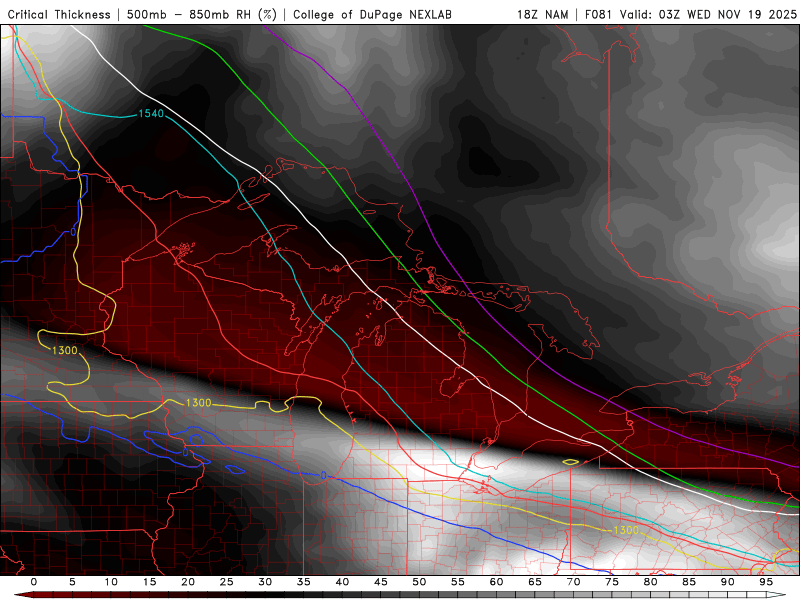This screenshot has width=800, height=600.
Task: Click the small closed yellow contour near Lake Erie
Action: coord(570,462)
